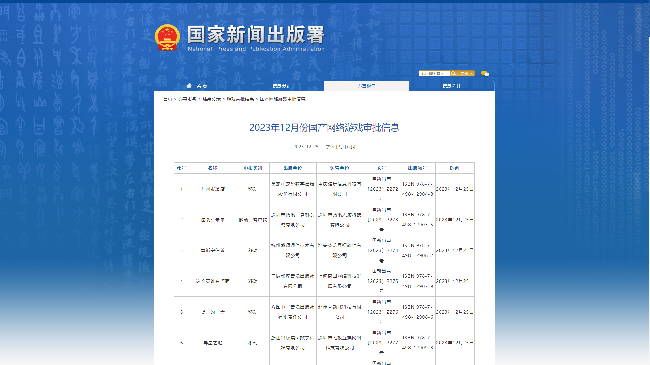Viewport: 650px width, 365px height.
Task: Click the gold button beside the search magnifier
Action: [x=466, y=73]
